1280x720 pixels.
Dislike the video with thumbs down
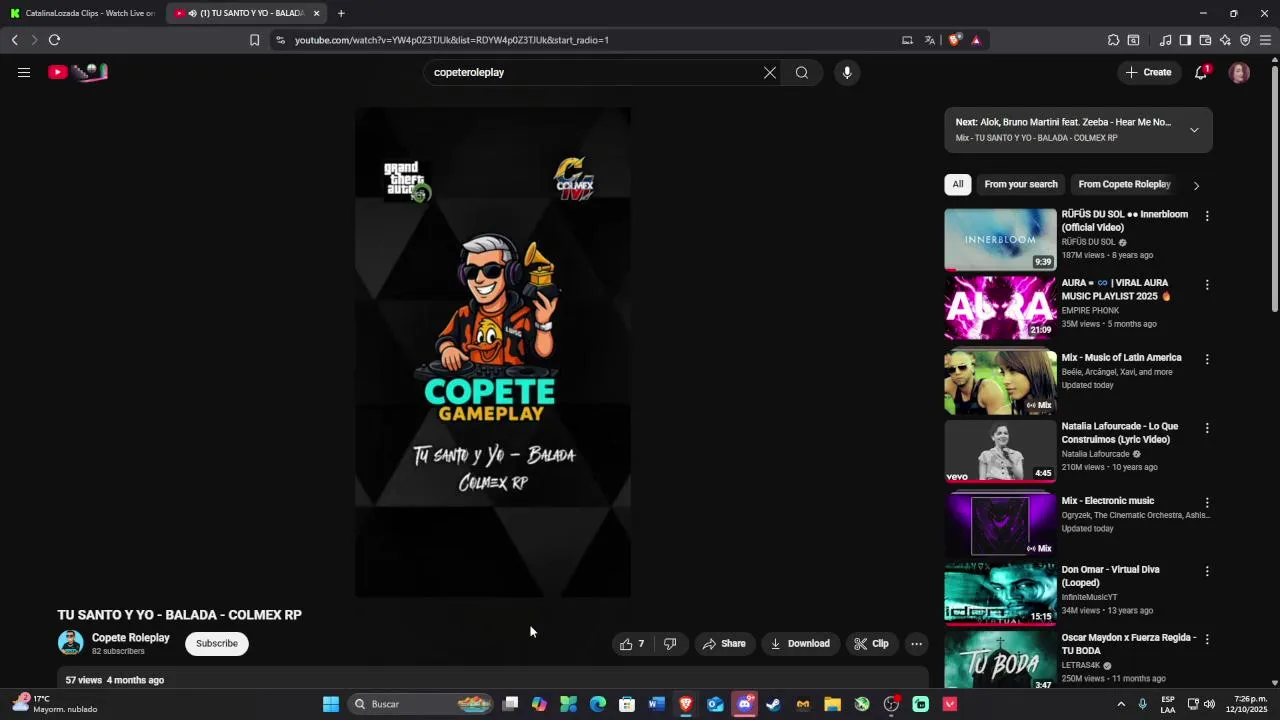[x=670, y=644]
